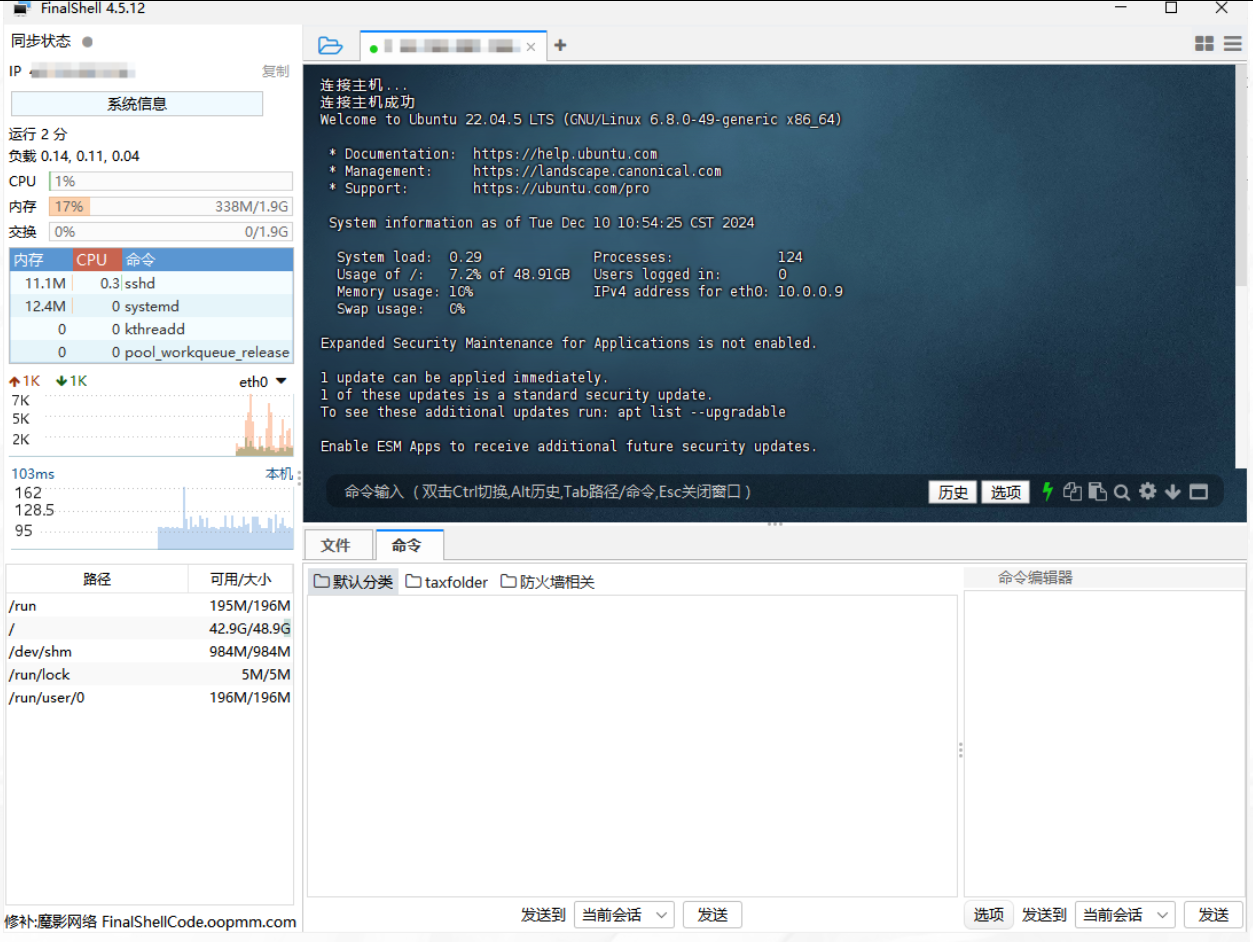Image resolution: width=1253 pixels, height=942 pixels.
Task: Switch to the 文件 tab
Action: click(x=336, y=545)
